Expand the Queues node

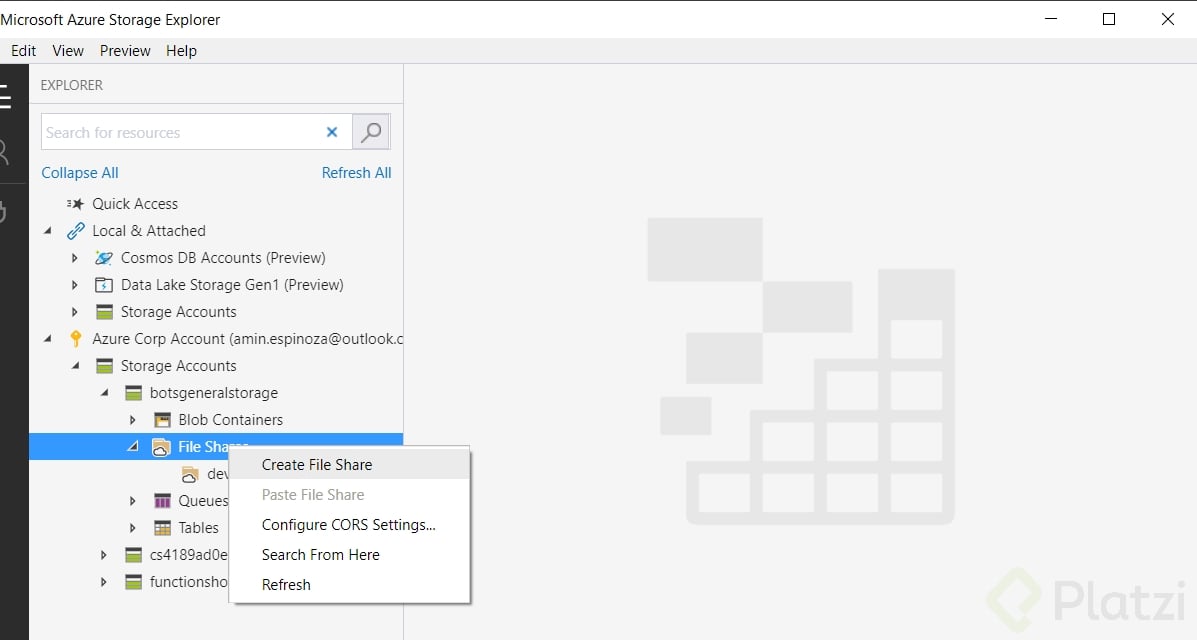pyautogui.click(x=133, y=501)
